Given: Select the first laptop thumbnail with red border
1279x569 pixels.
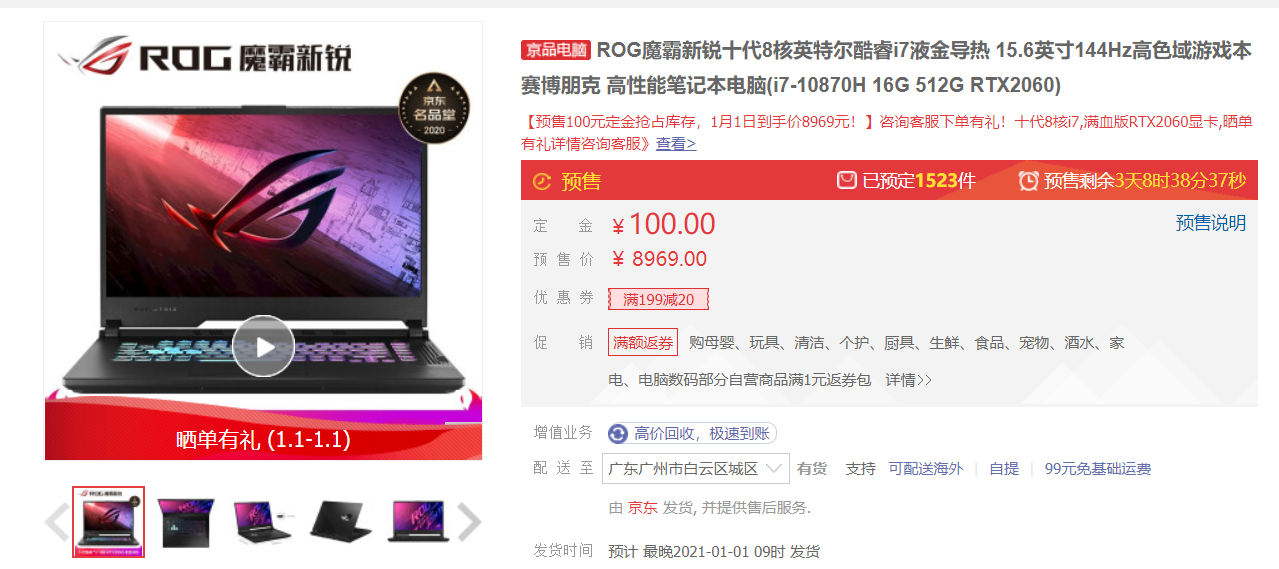Looking at the screenshot, I should [109, 522].
